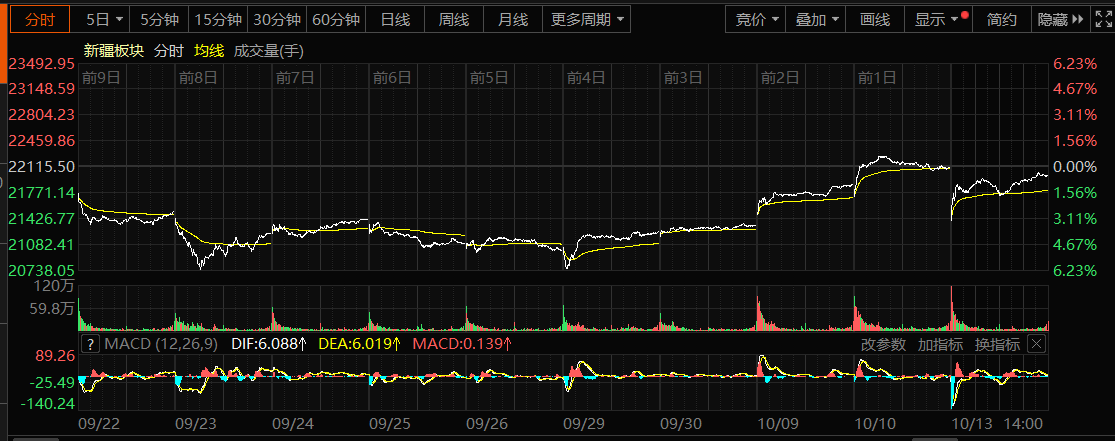Viewport: 1115px width, 441px height.
Task: Click the MACD help question mark icon
Action: [91, 344]
